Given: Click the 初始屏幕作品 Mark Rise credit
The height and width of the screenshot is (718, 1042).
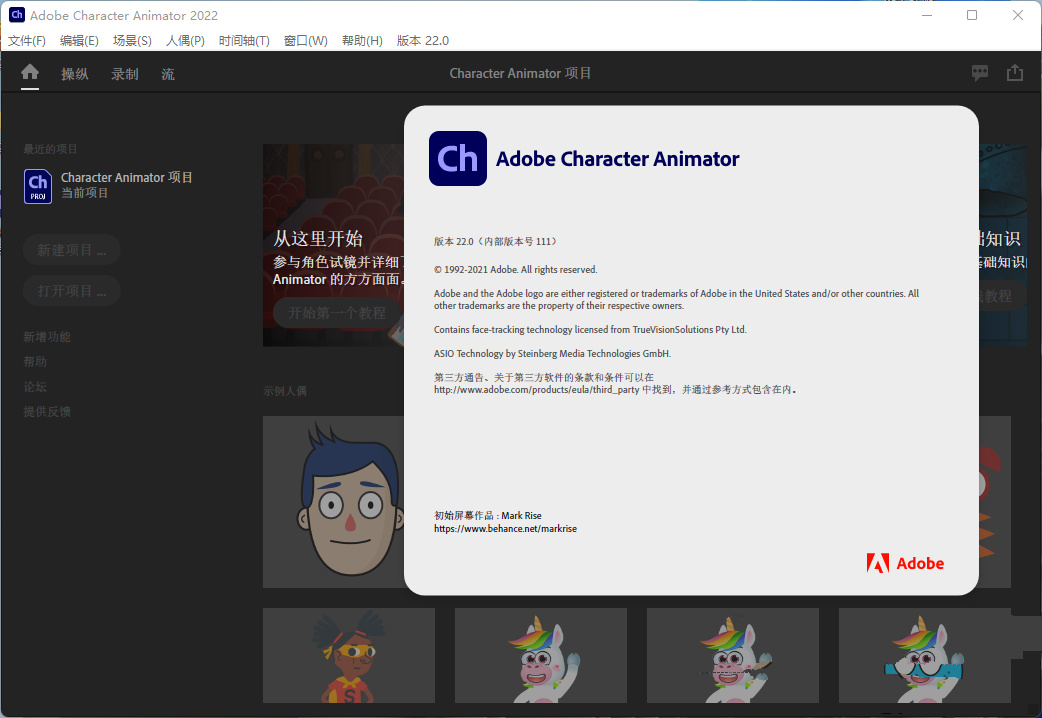Looking at the screenshot, I should pos(488,515).
